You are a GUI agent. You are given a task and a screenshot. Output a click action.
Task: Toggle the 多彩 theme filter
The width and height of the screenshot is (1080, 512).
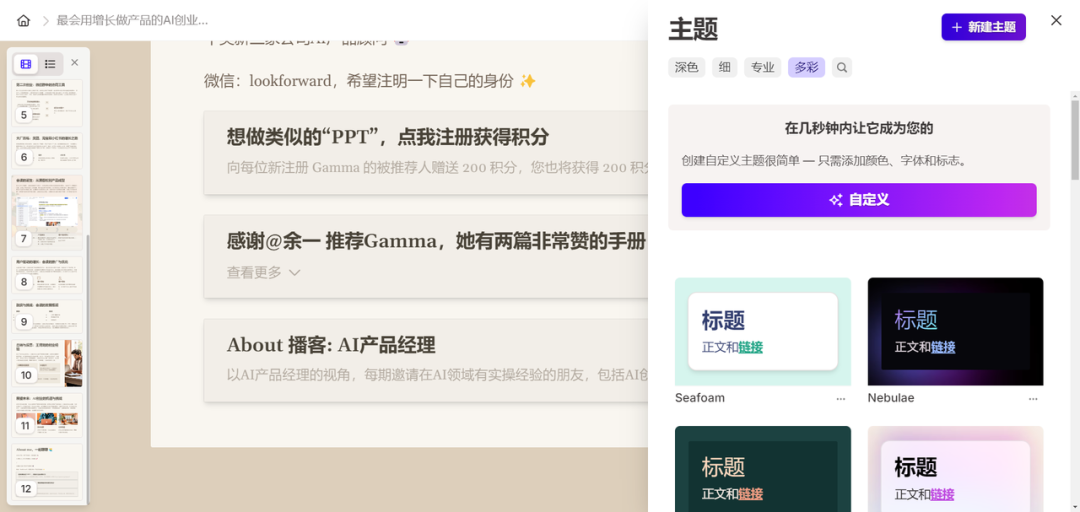click(x=806, y=68)
